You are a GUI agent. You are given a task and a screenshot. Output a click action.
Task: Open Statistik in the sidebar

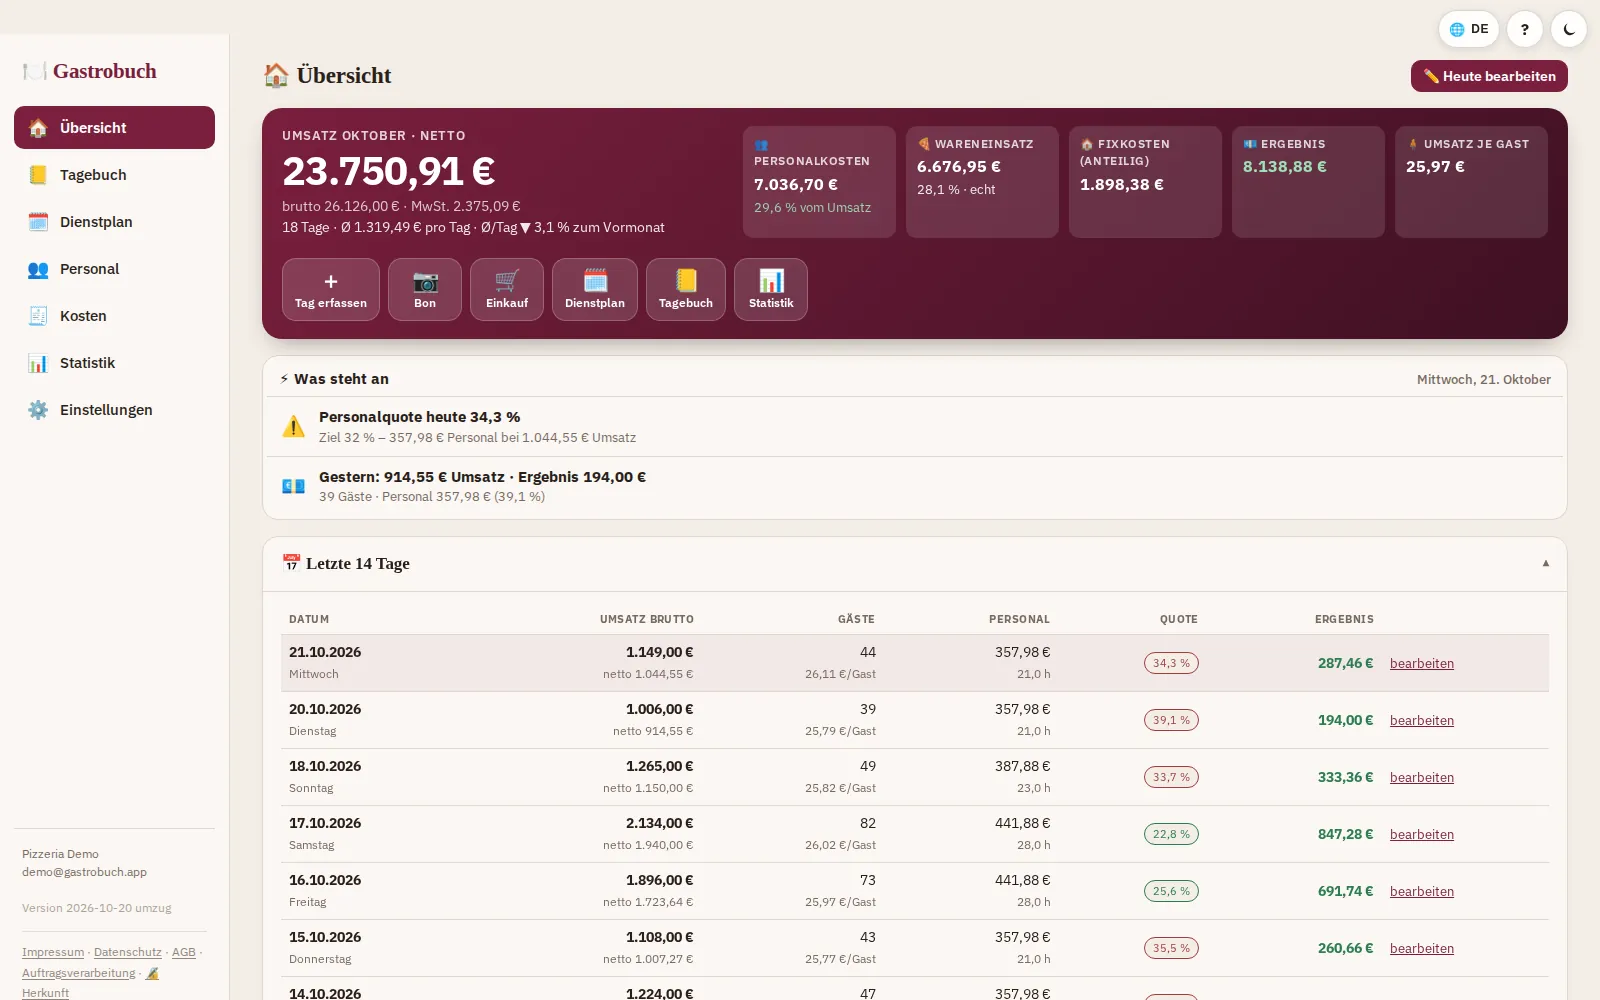pos(114,363)
